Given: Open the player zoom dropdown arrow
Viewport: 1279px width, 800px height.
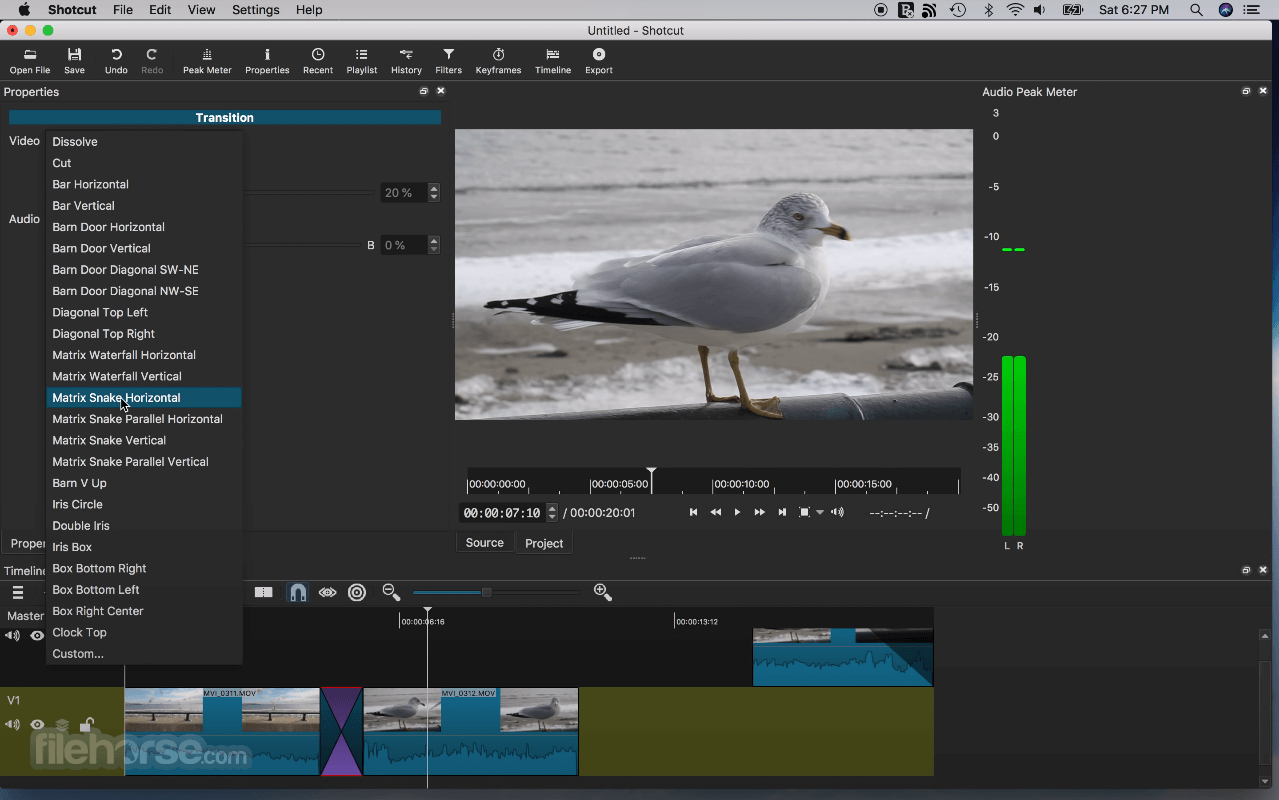Looking at the screenshot, I should [820, 512].
